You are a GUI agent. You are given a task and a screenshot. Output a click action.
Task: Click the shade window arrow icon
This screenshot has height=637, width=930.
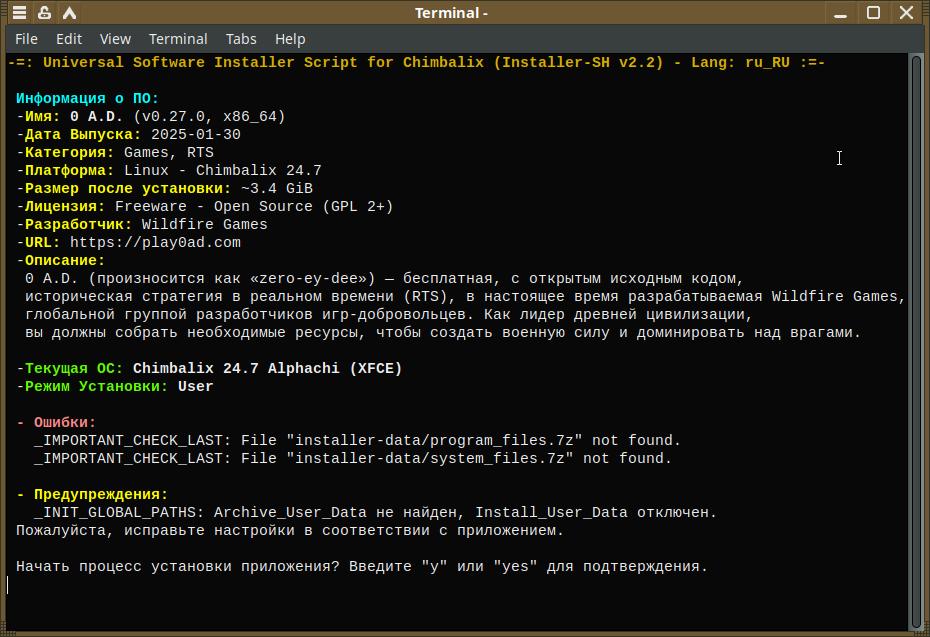click(70, 13)
